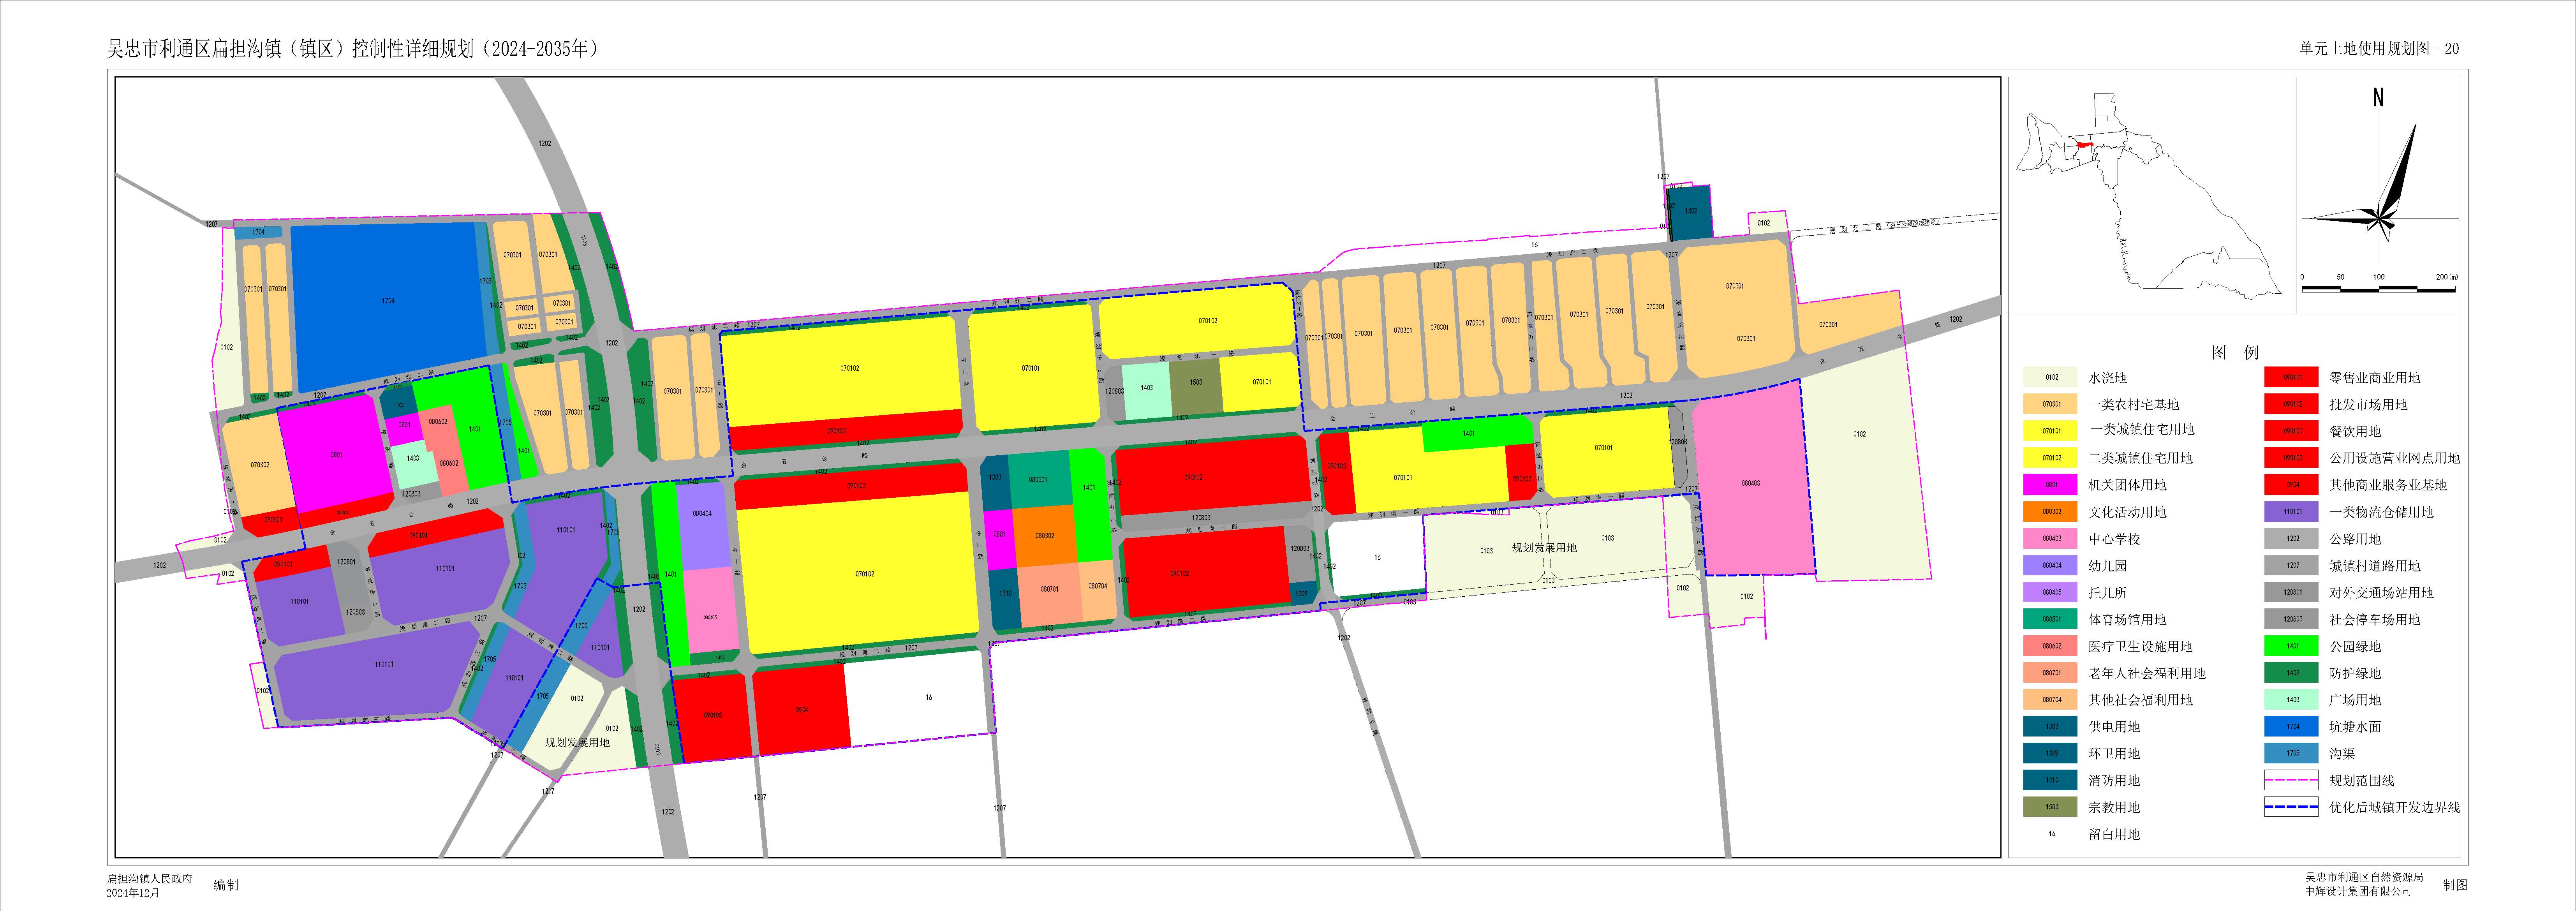The height and width of the screenshot is (911, 2576).
Task: Click the 图例 legend heading
Action: [x=2235, y=352]
